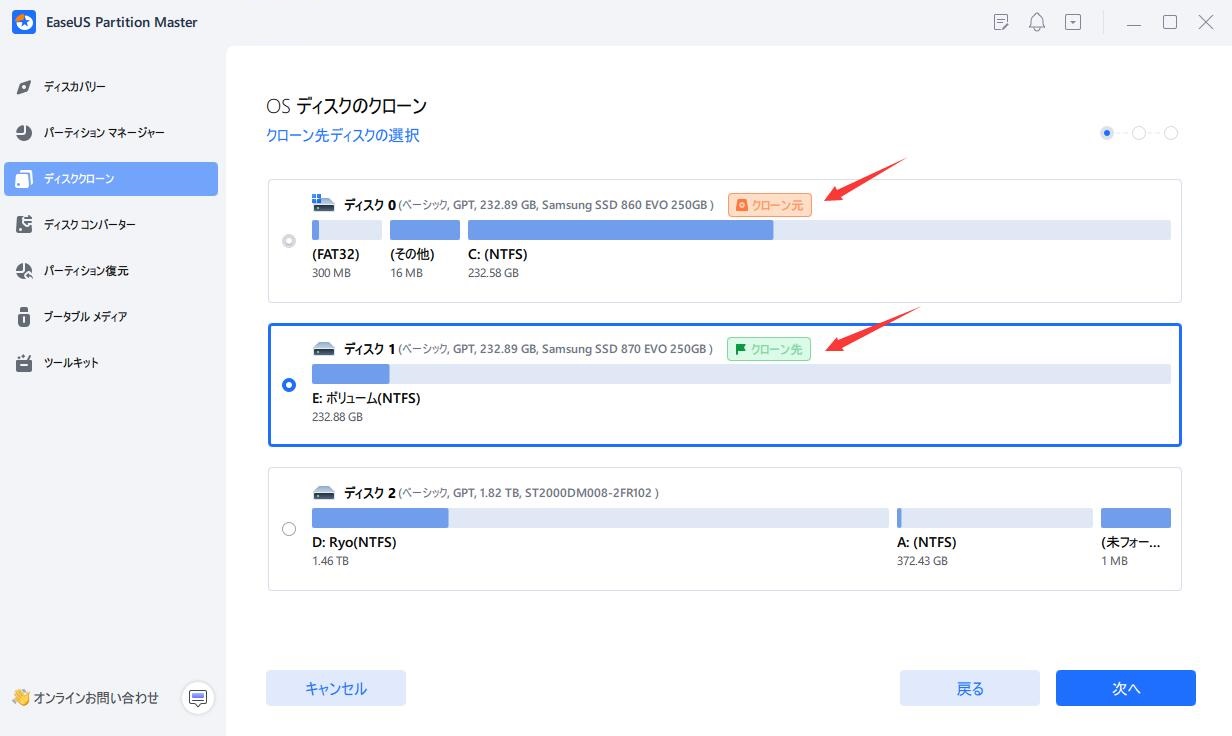
Task: Click the unformatted 1 MB partition bar
Action: point(1136,518)
